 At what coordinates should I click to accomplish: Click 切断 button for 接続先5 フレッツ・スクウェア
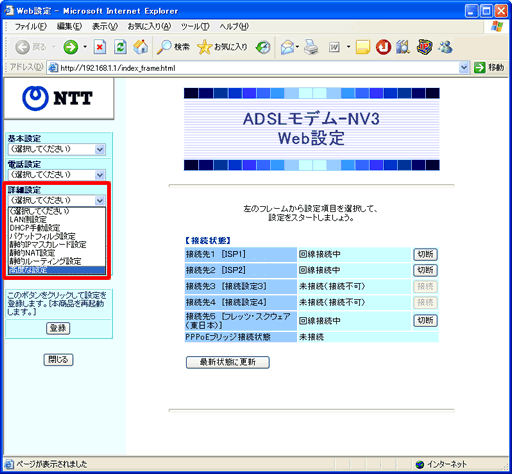(x=425, y=321)
